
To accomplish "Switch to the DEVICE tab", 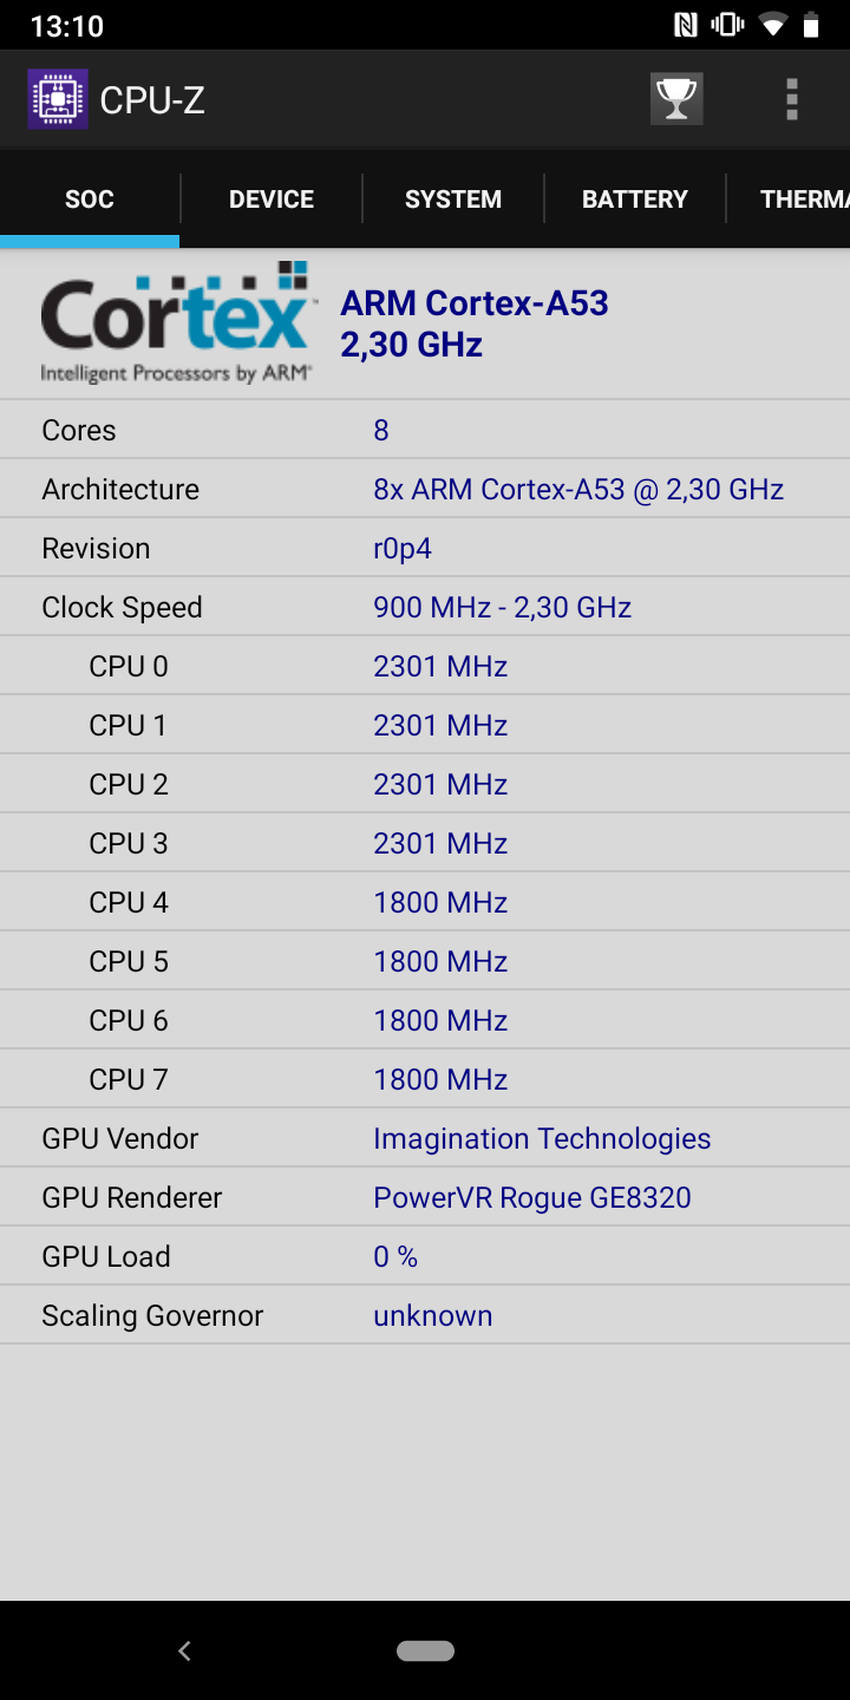I will tap(271, 199).
